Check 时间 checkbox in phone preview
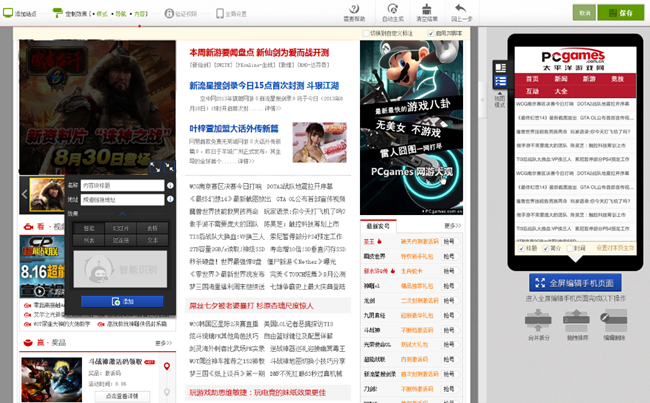 coord(570,248)
